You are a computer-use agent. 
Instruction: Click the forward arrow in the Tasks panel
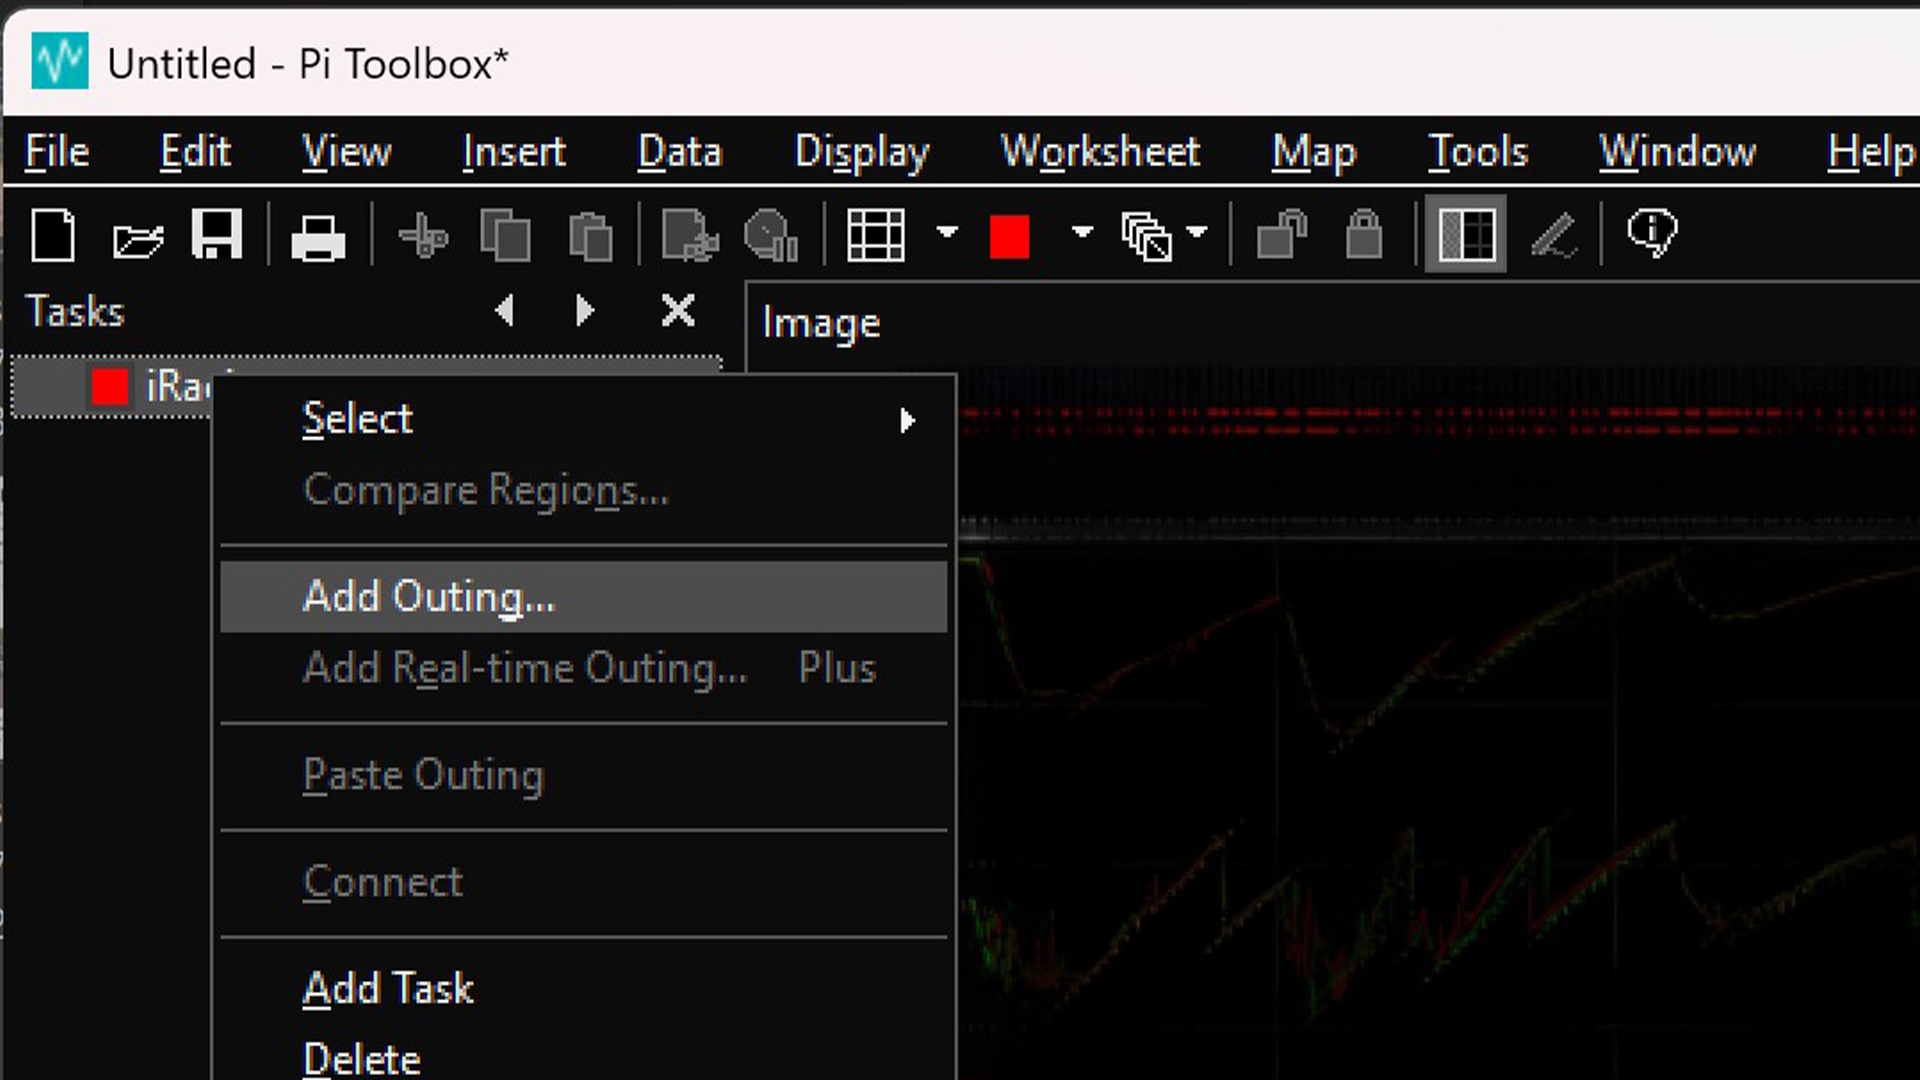[x=584, y=311]
